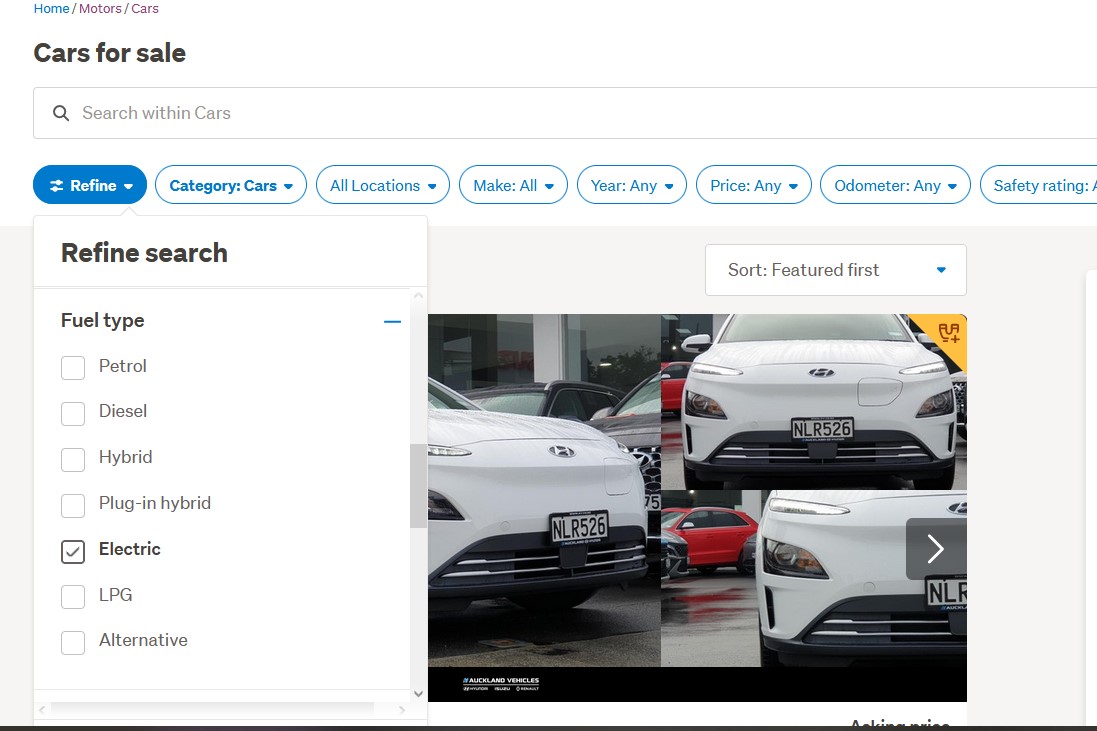Expand the All Locations dropdown
1097x731 pixels.
coord(383,185)
